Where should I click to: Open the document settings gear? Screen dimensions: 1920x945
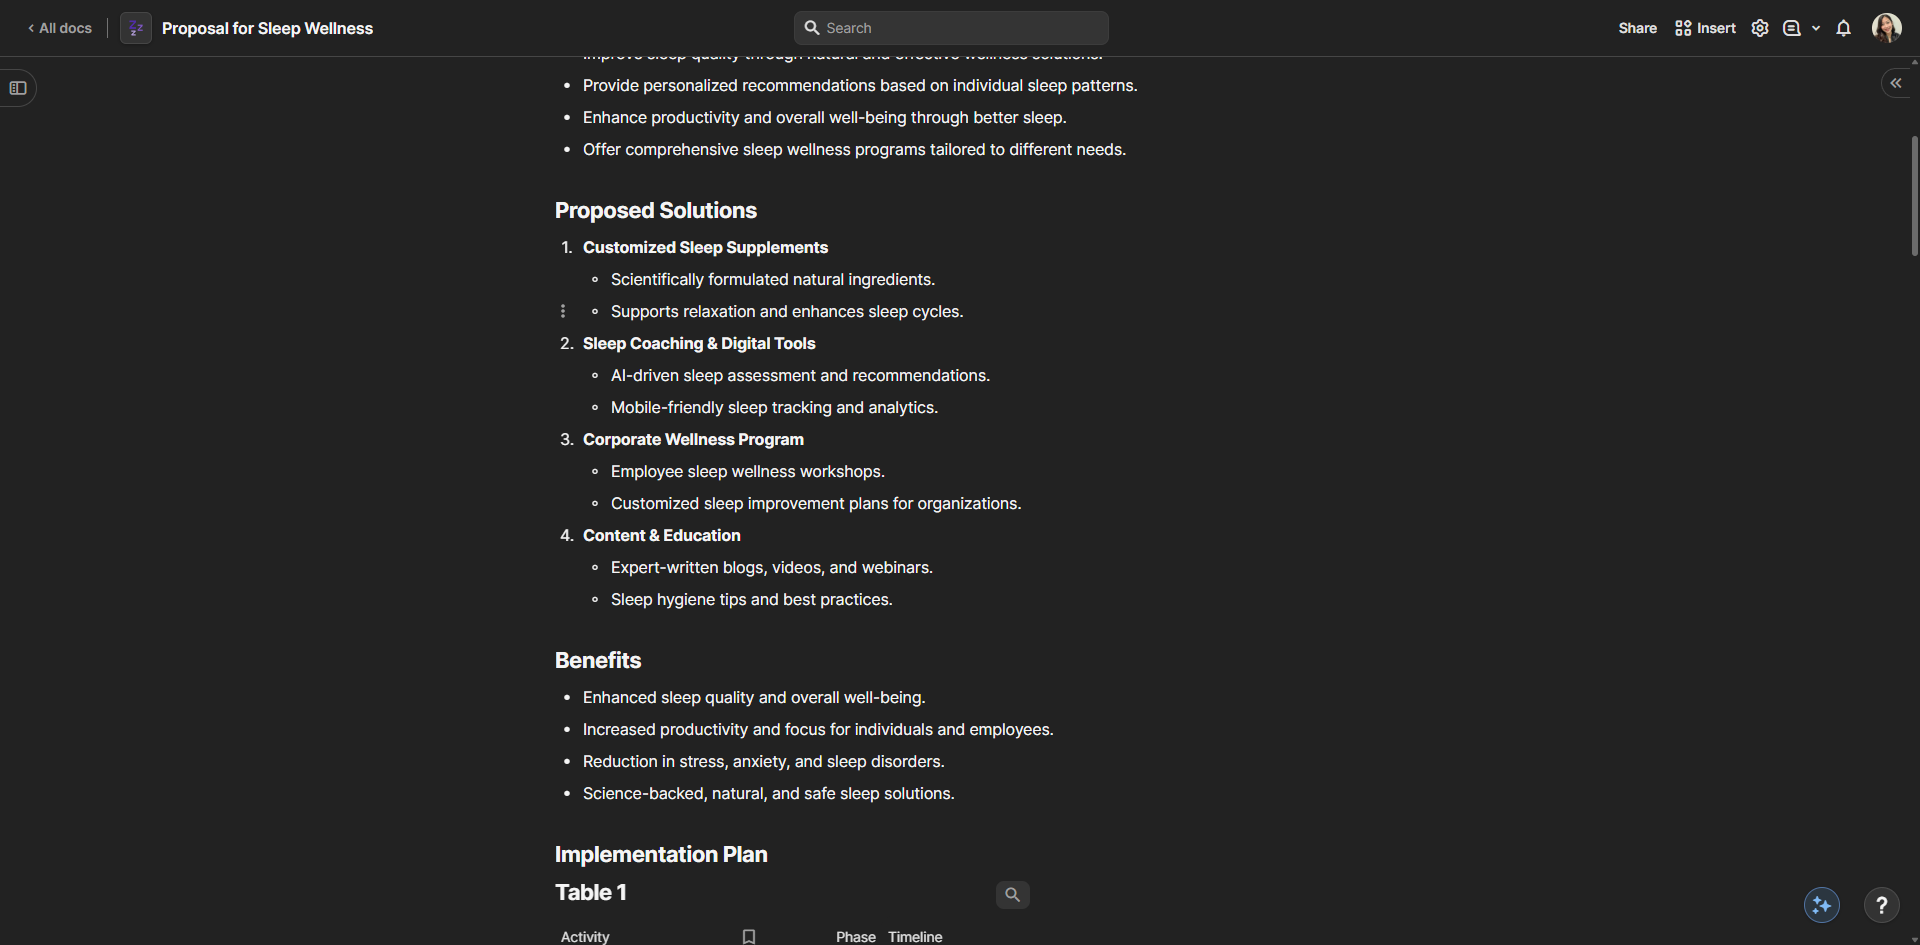point(1760,28)
